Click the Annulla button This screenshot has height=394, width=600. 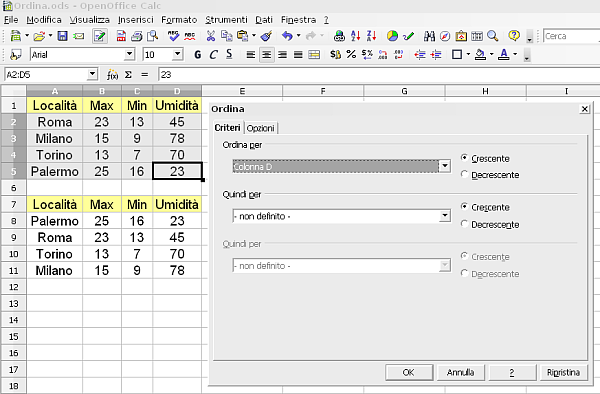pos(460,372)
